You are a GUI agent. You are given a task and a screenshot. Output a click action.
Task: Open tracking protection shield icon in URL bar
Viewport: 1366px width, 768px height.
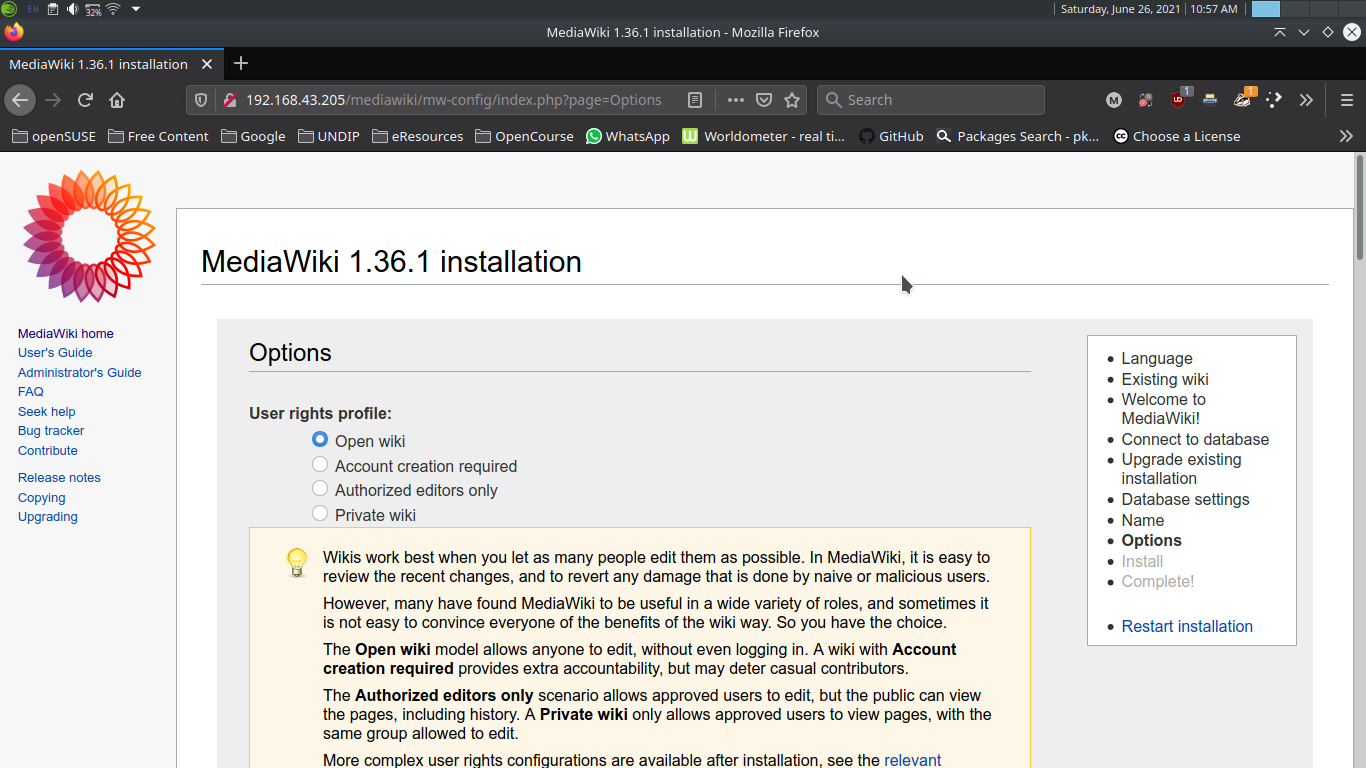click(x=201, y=100)
